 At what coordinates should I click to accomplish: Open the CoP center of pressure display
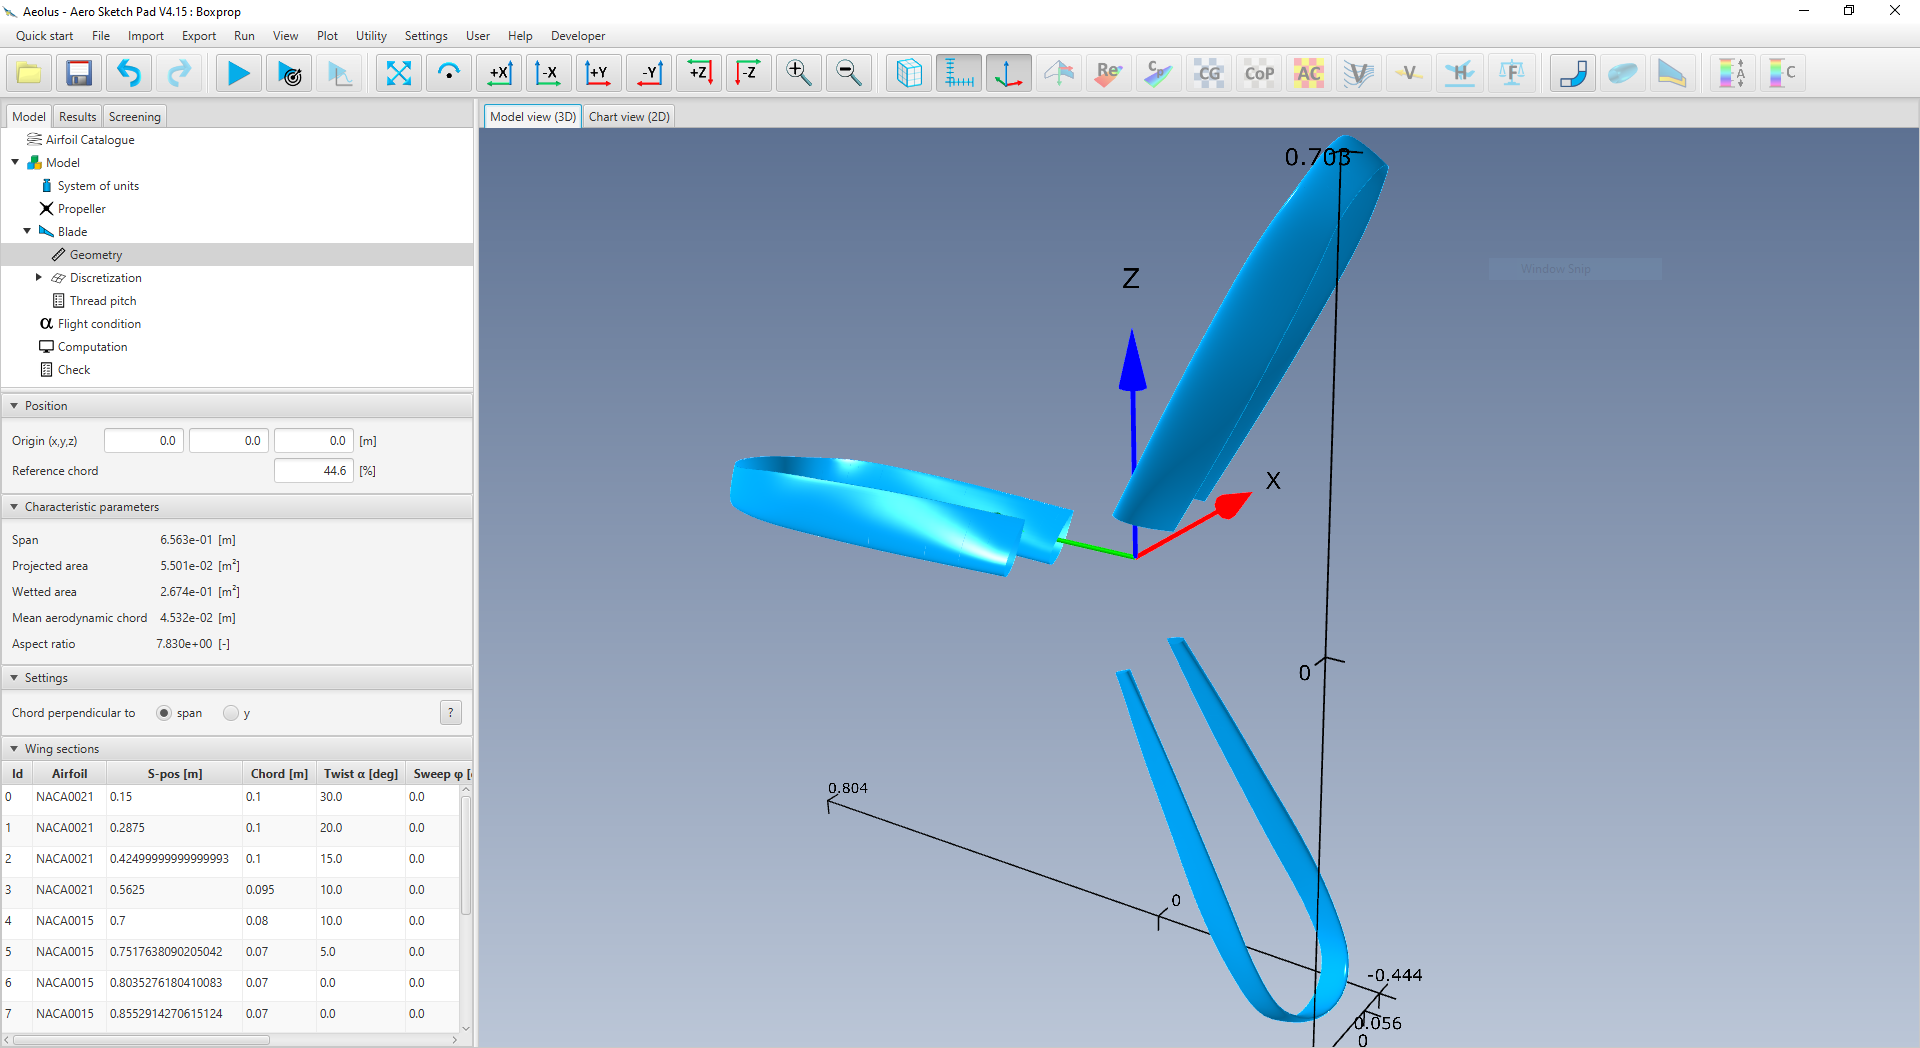click(x=1259, y=72)
